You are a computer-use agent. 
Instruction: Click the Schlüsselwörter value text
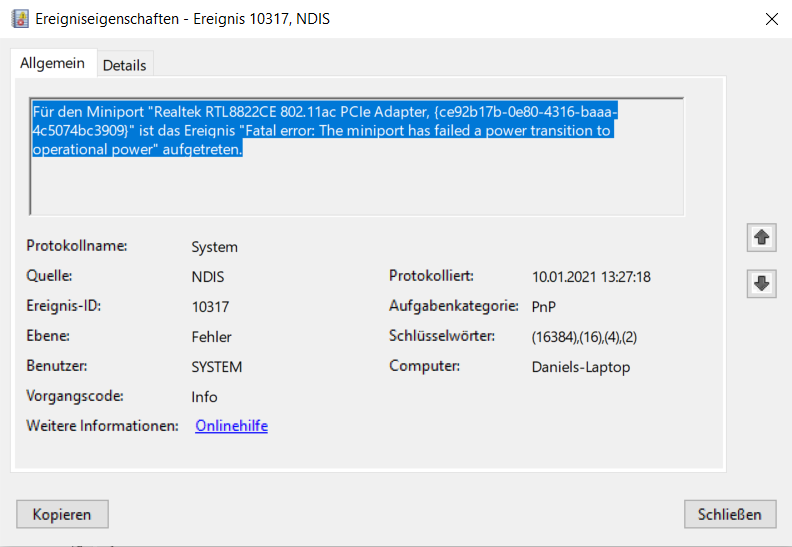(584, 337)
